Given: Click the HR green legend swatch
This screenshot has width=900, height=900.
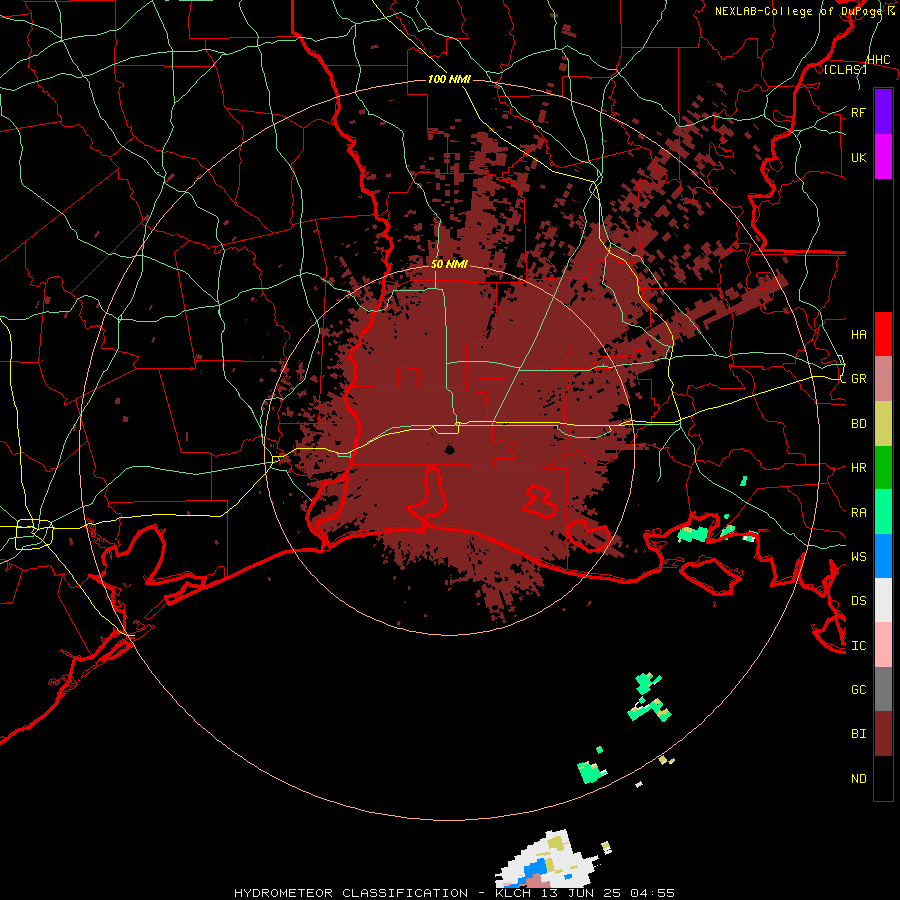Looking at the screenshot, I should pos(883,468).
